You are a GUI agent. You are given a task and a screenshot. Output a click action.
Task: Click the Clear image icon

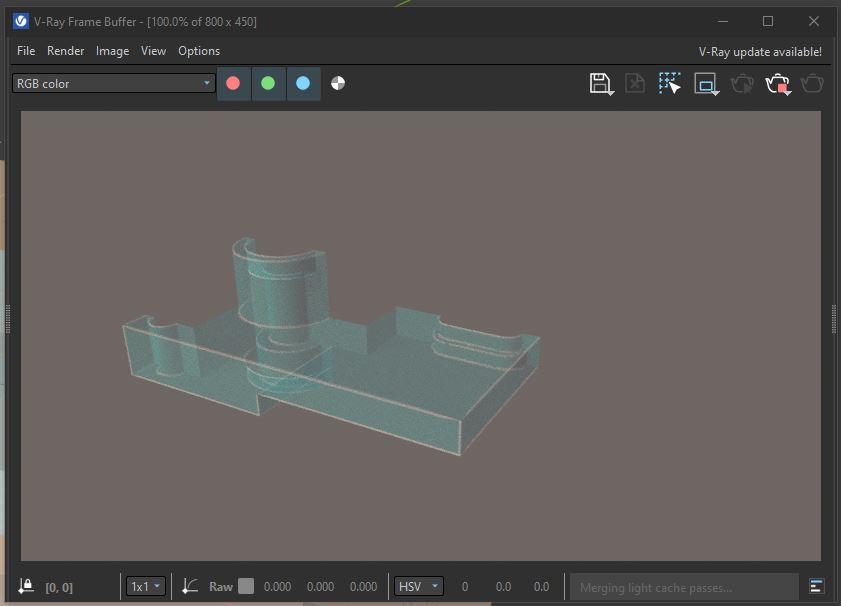point(635,84)
